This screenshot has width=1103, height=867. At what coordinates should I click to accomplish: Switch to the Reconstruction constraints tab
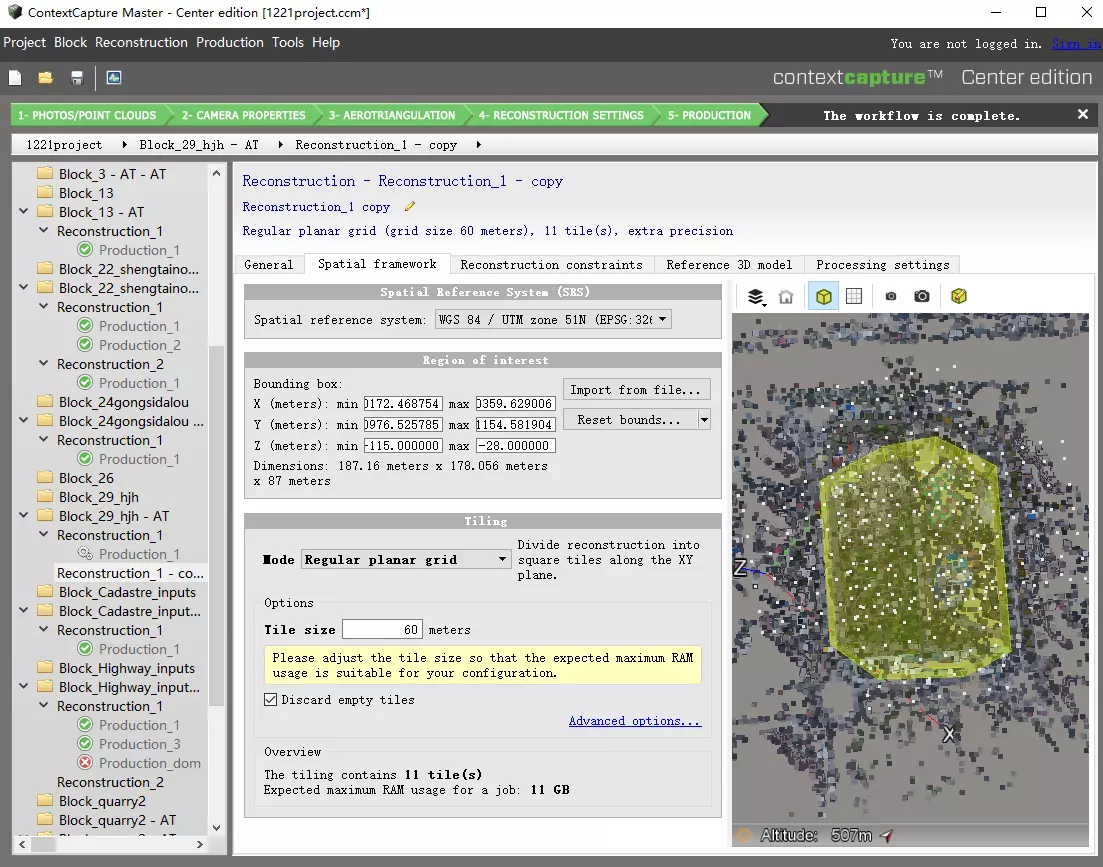(x=552, y=265)
